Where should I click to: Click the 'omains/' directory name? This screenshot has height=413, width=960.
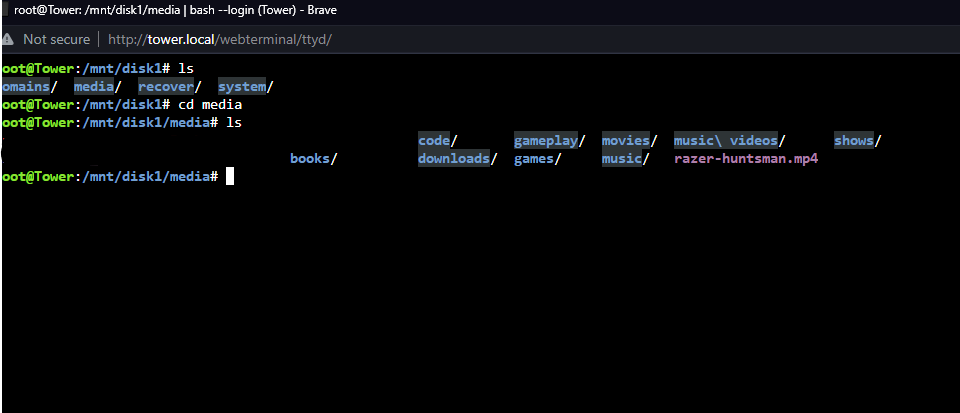point(30,87)
